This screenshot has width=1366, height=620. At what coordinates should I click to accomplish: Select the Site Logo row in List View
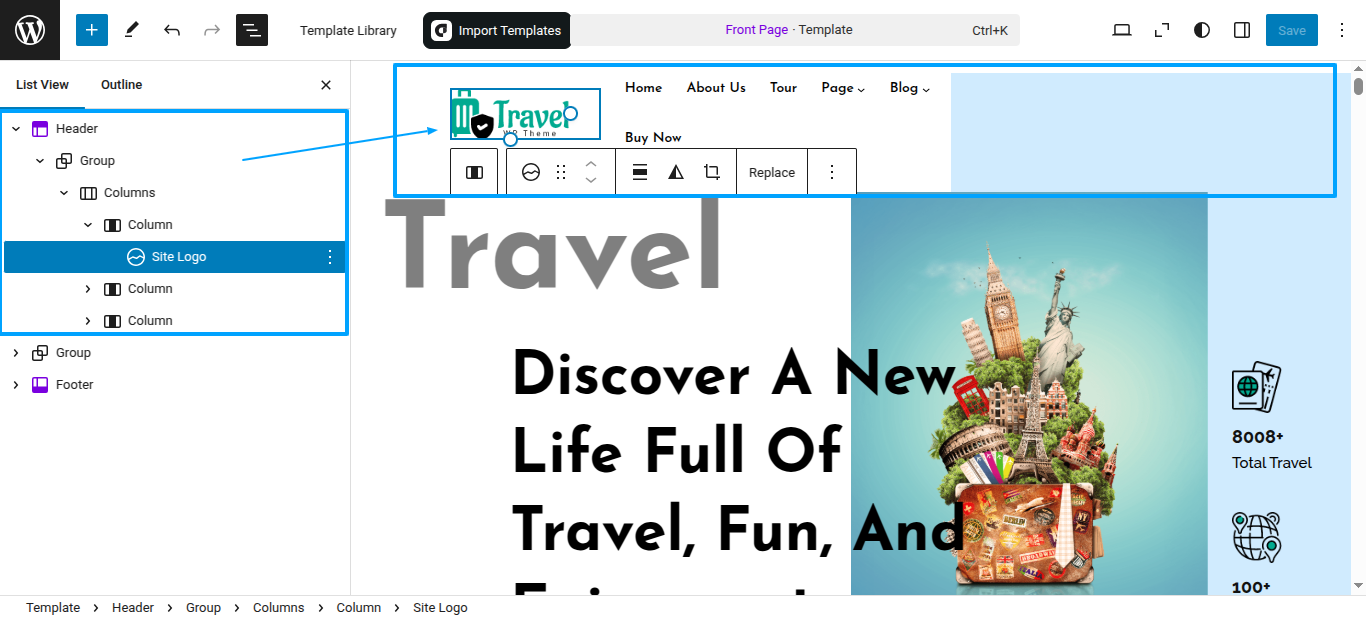(x=174, y=257)
